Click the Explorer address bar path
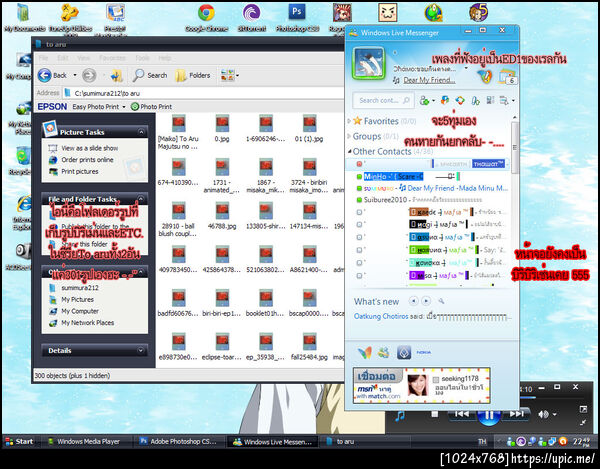This screenshot has height=469, width=600. click(203, 93)
